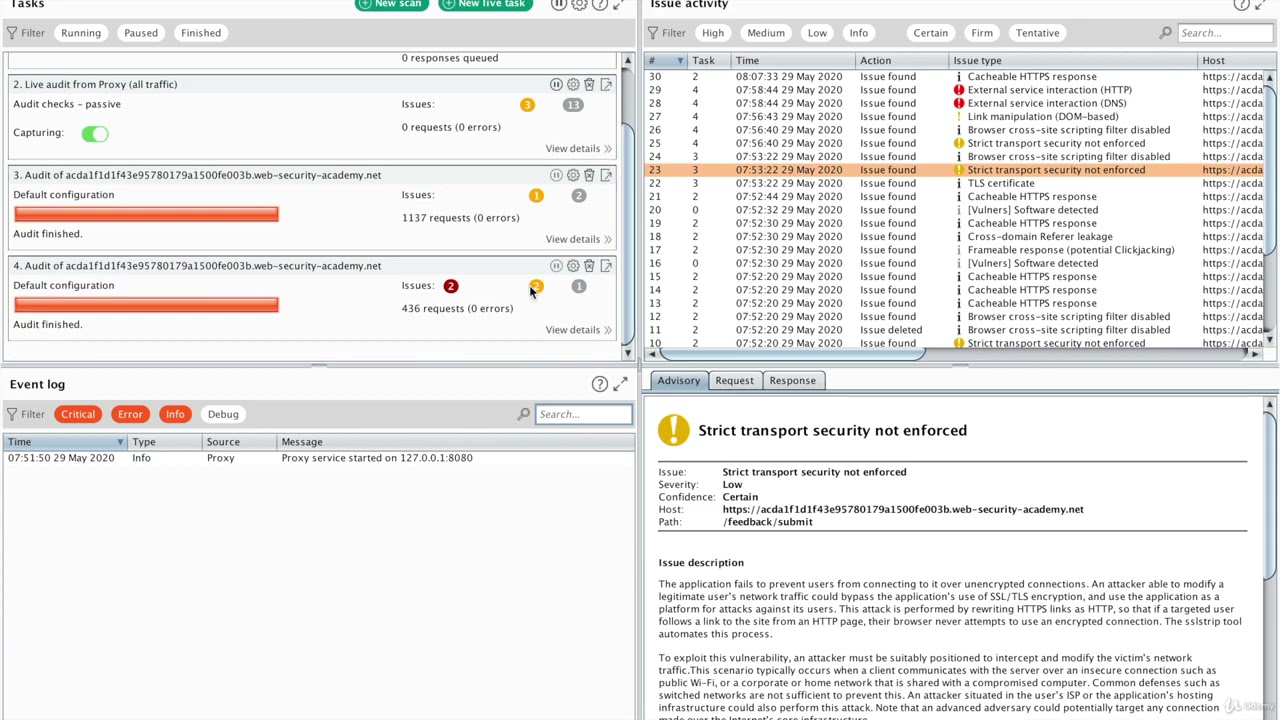Image resolution: width=1280 pixels, height=720 pixels.
Task: Create a New live task
Action: pyautogui.click(x=485, y=4)
